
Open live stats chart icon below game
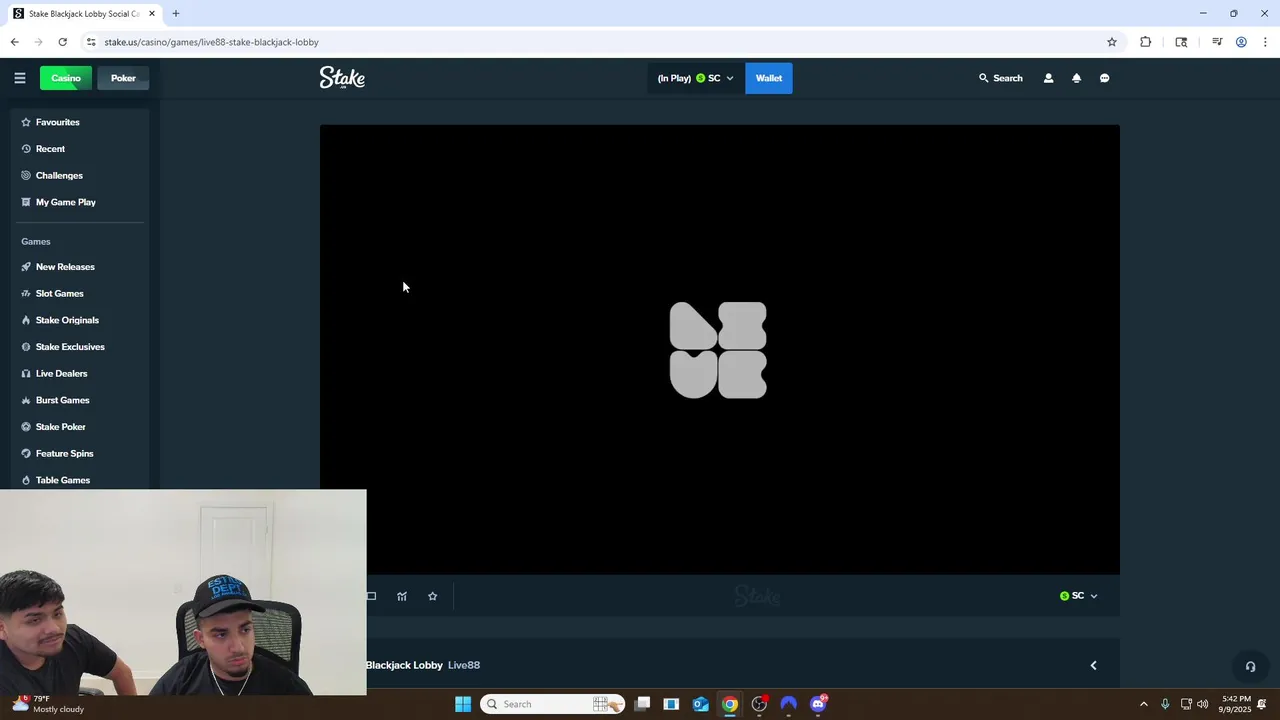402,596
